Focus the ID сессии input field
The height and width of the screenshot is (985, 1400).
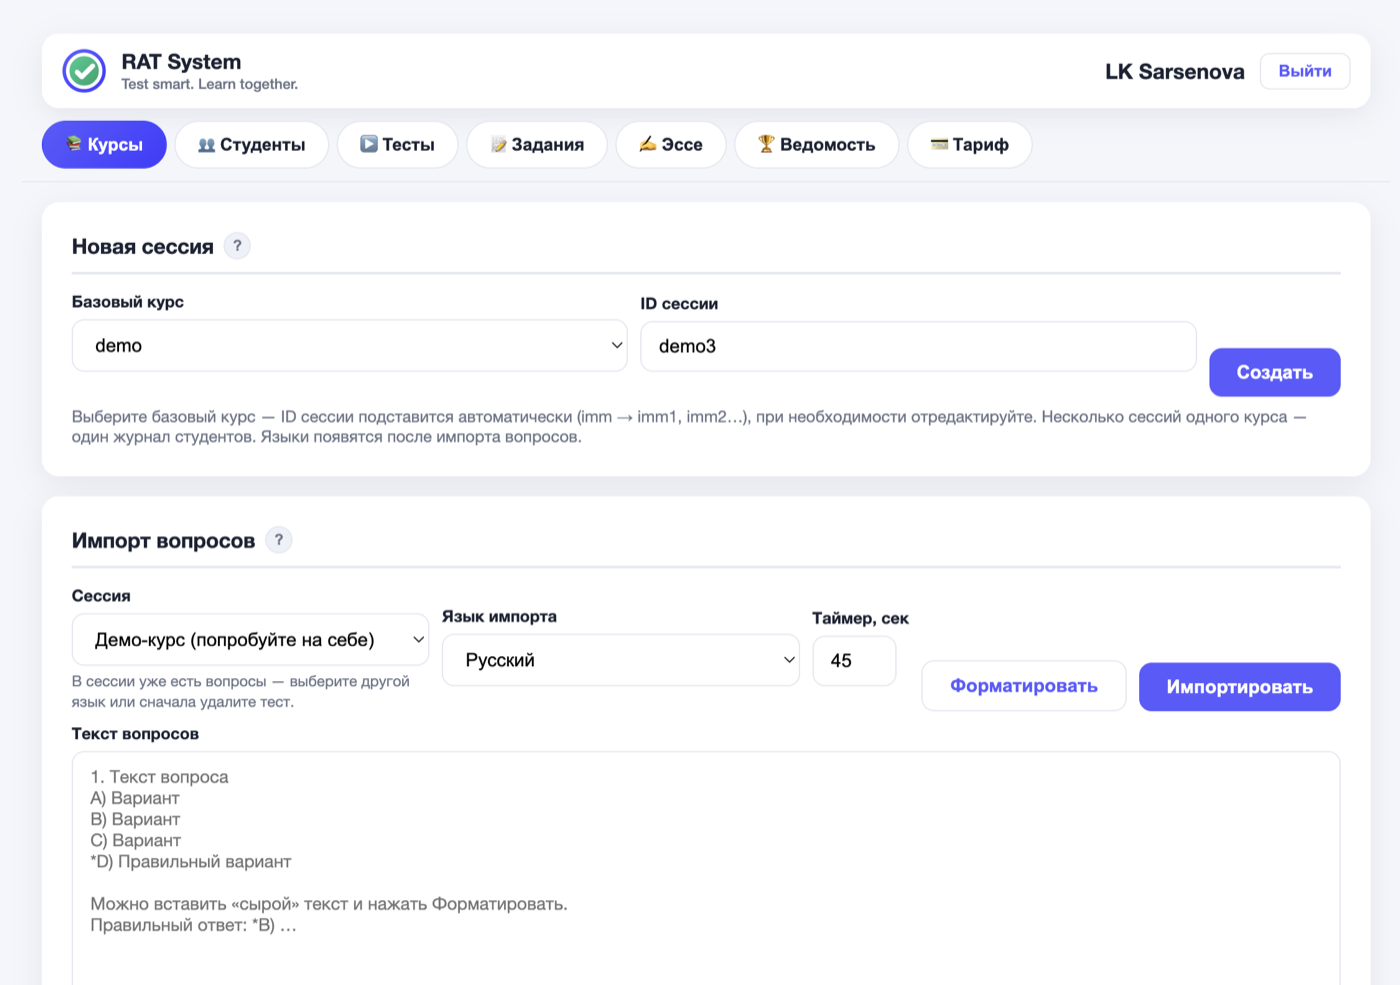918,346
